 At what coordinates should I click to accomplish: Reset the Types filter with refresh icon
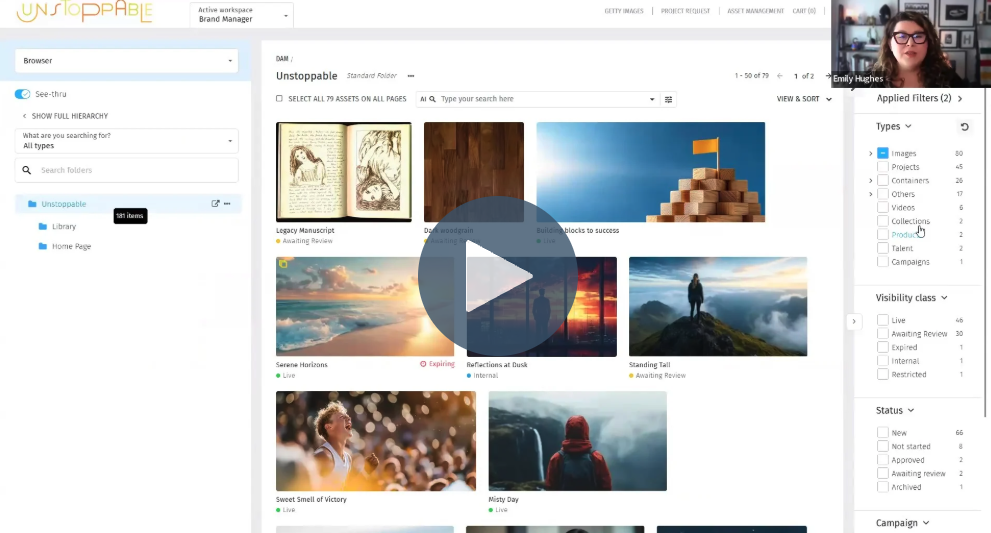(x=964, y=127)
